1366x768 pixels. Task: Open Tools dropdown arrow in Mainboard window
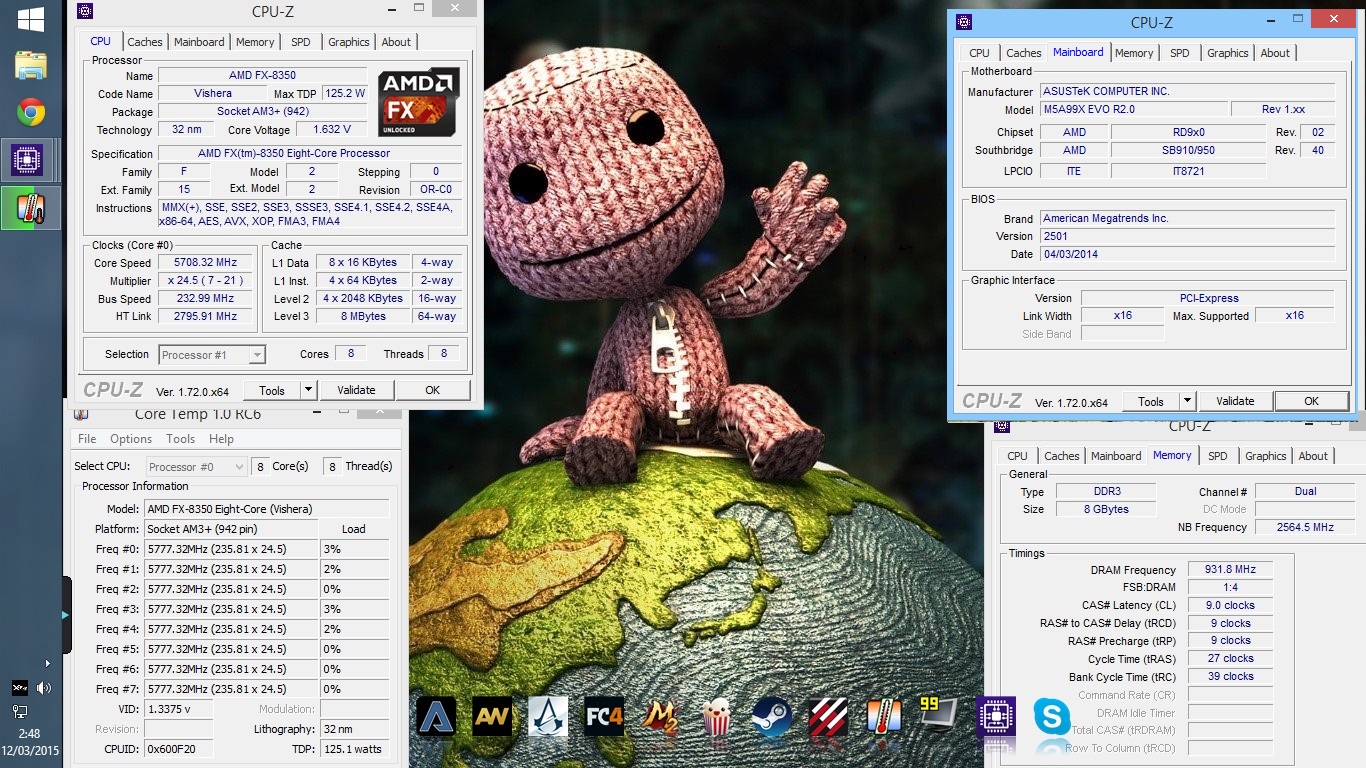(x=1187, y=401)
